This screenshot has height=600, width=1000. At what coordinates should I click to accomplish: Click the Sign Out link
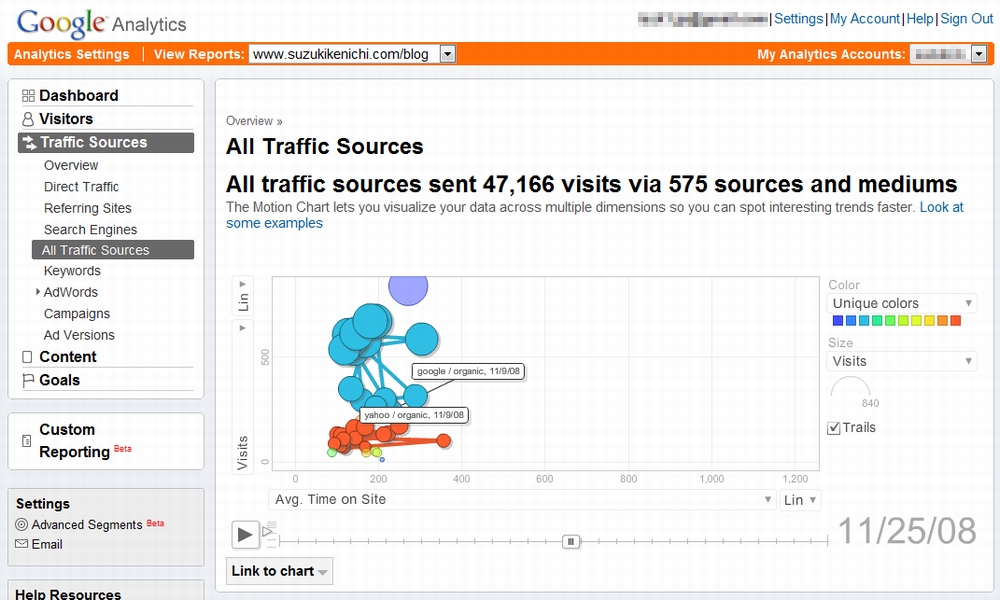(x=967, y=18)
